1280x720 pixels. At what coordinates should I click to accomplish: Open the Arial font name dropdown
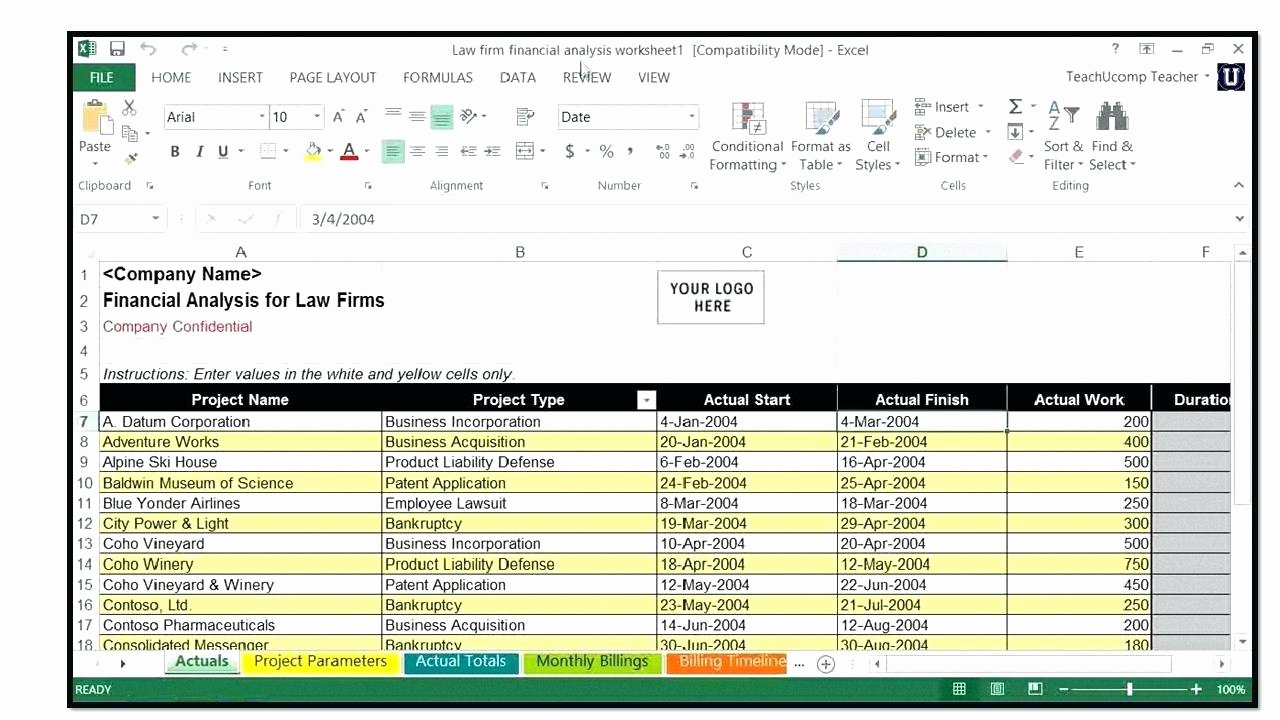coord(262,117)
